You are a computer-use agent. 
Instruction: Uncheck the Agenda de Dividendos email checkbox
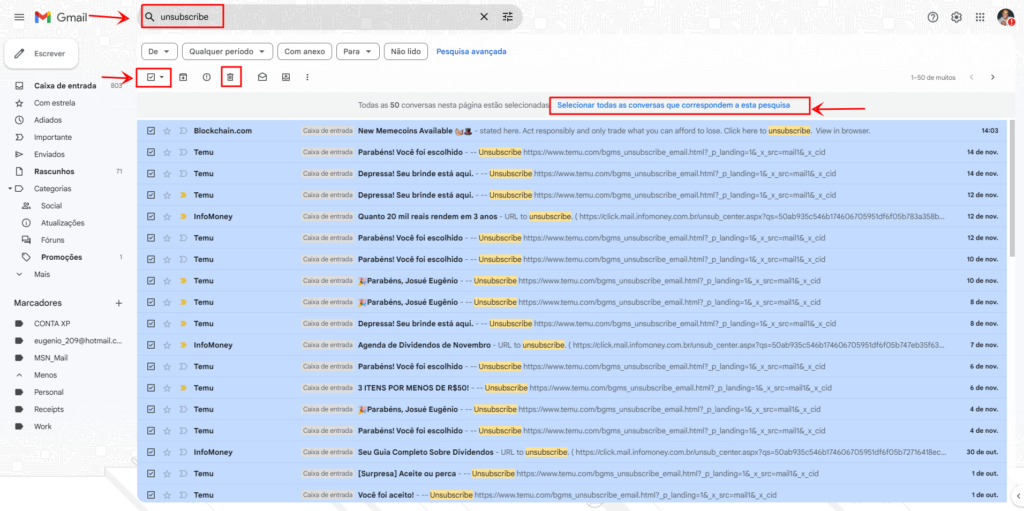tap(151, 345)
